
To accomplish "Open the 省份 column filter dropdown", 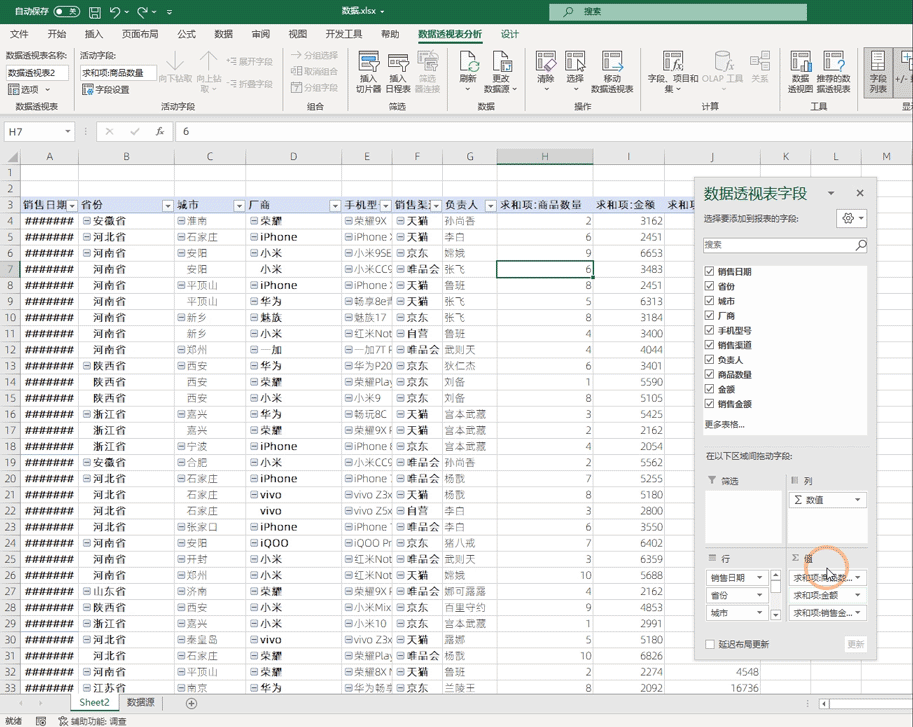I will 167,205.
